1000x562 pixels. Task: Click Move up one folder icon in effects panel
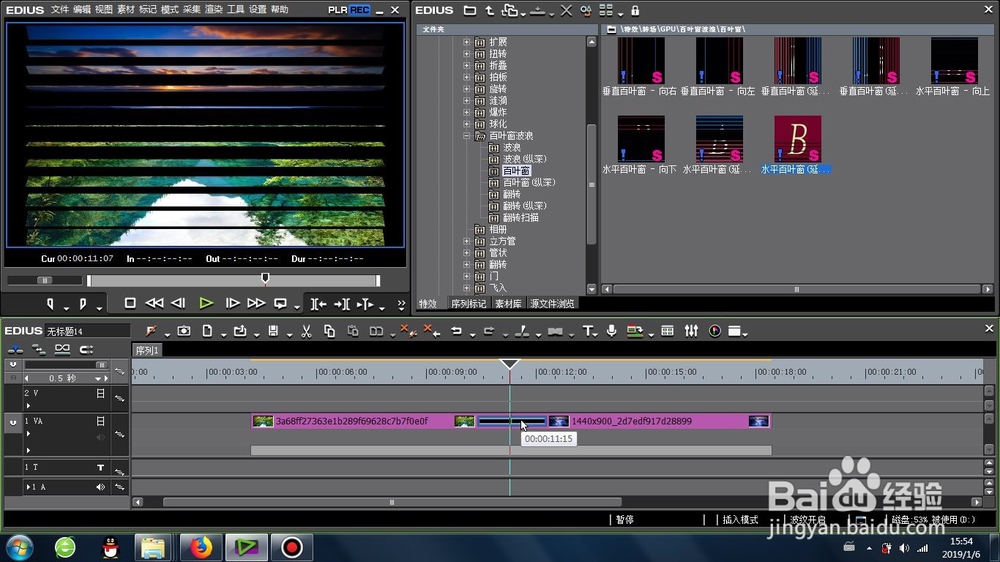pyautogui.click(x=490, y=11)
